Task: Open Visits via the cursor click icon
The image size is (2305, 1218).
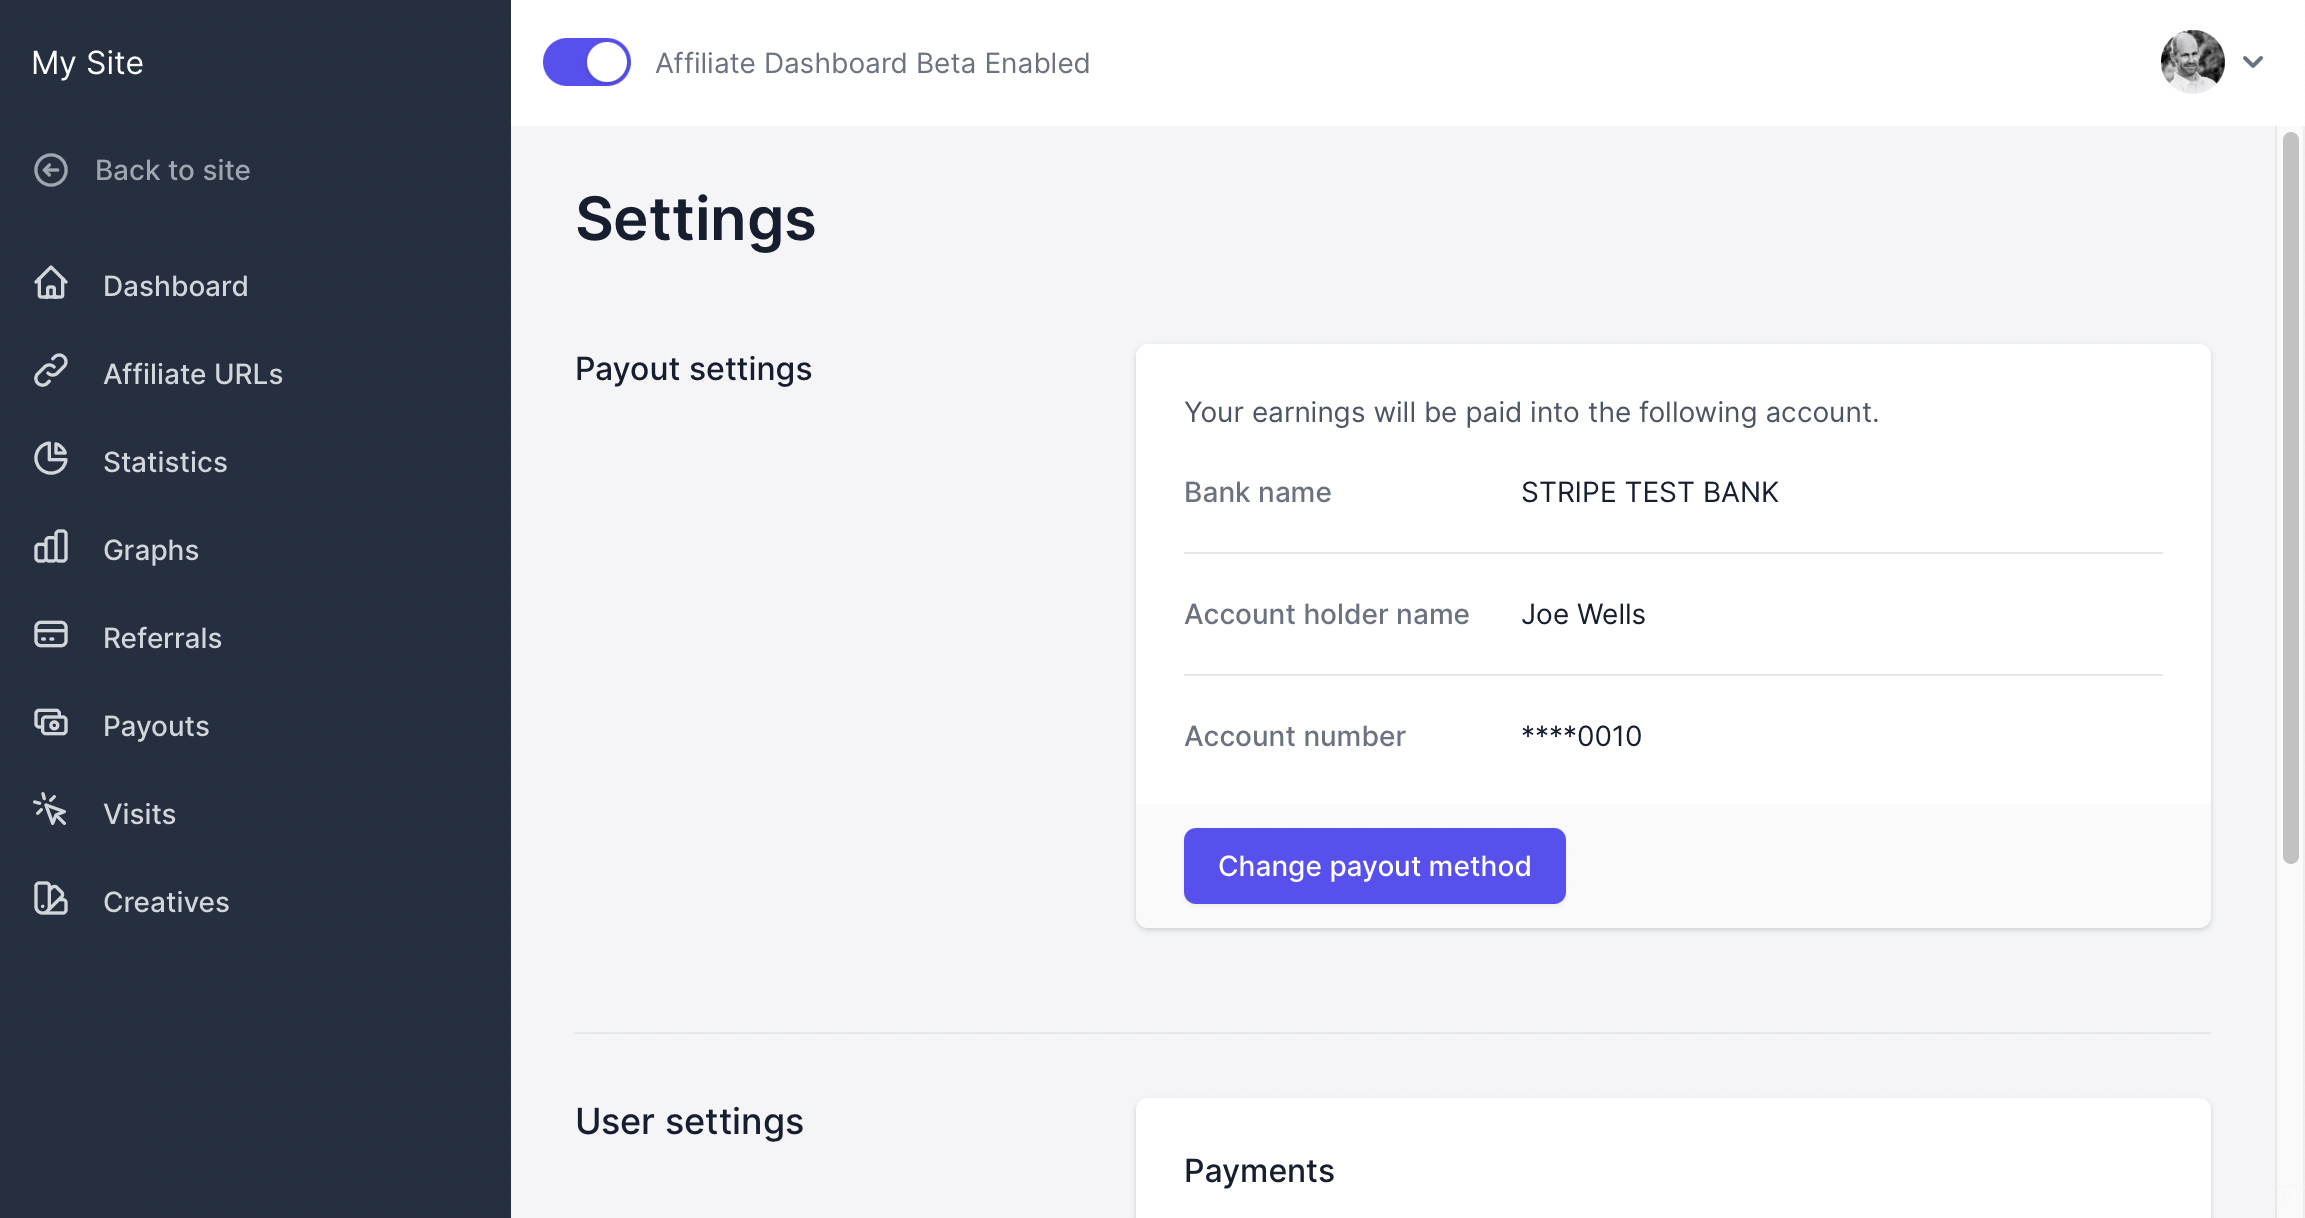Action: (x=51, y=811)
